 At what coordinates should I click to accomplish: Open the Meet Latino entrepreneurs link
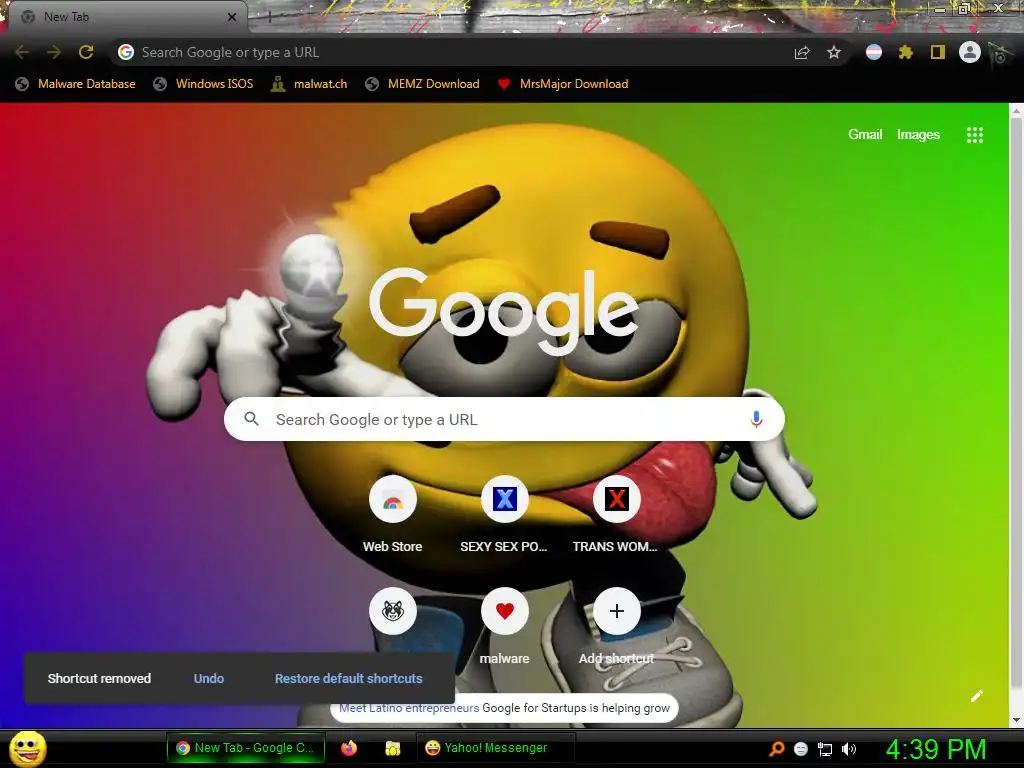(x=409, y=708)
